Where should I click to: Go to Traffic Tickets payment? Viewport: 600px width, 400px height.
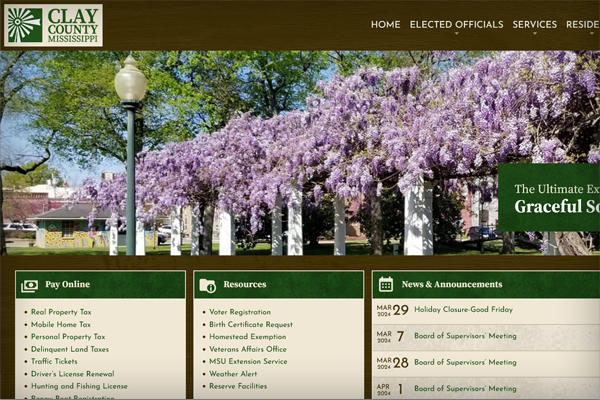click(x=54, y=361)
